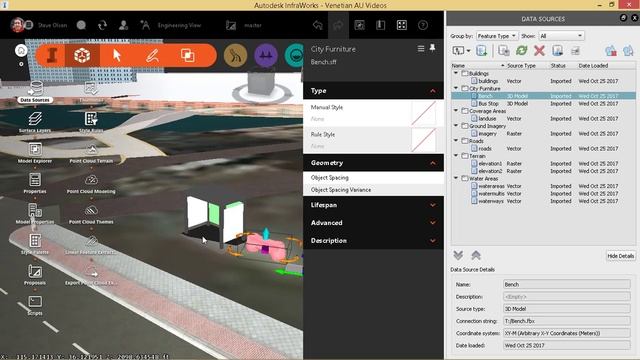Select the roads Vector row in data sources

point(543,149)
